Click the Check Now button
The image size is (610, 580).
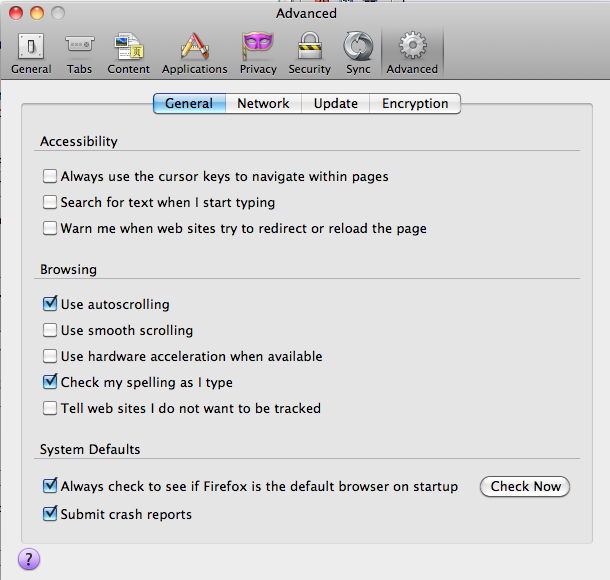coord(525,486)
